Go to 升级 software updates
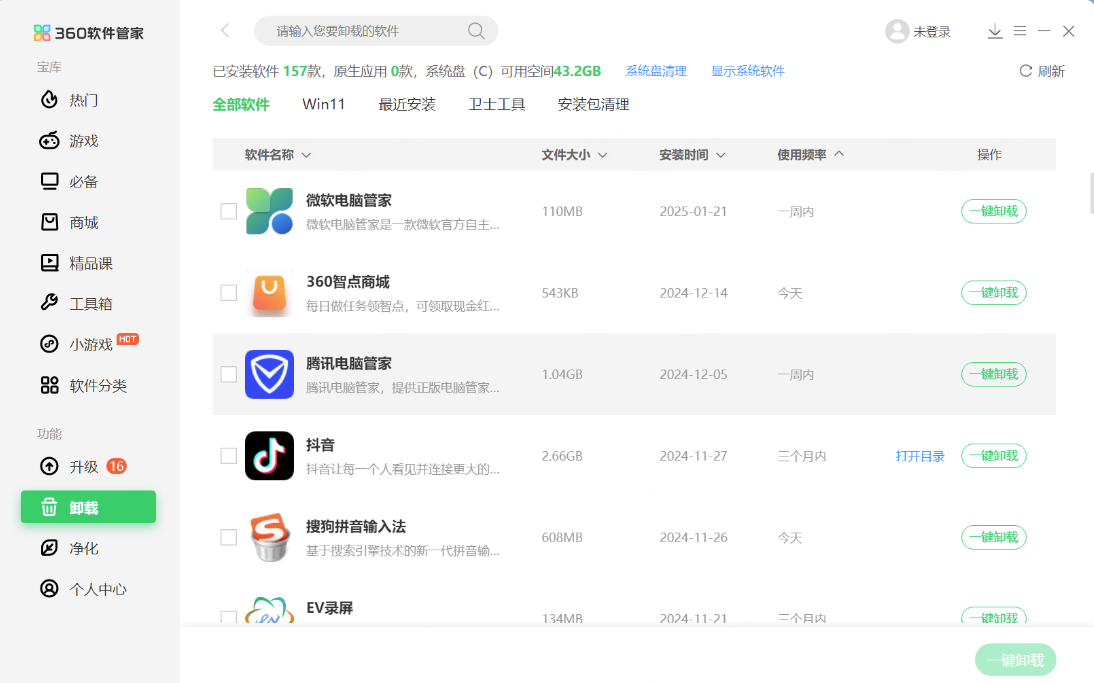This screenshot has height=683, width=1094. click(x=82, y=466)
